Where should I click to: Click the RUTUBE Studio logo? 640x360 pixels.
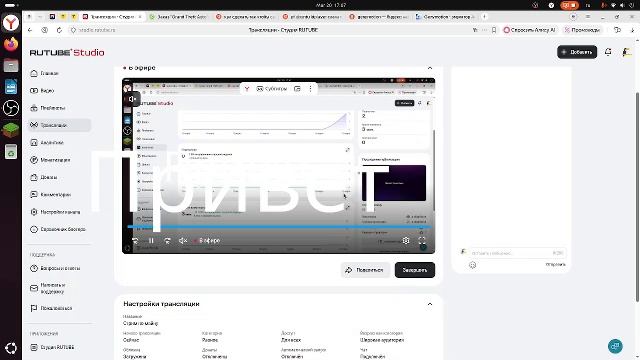pos(67,53)
